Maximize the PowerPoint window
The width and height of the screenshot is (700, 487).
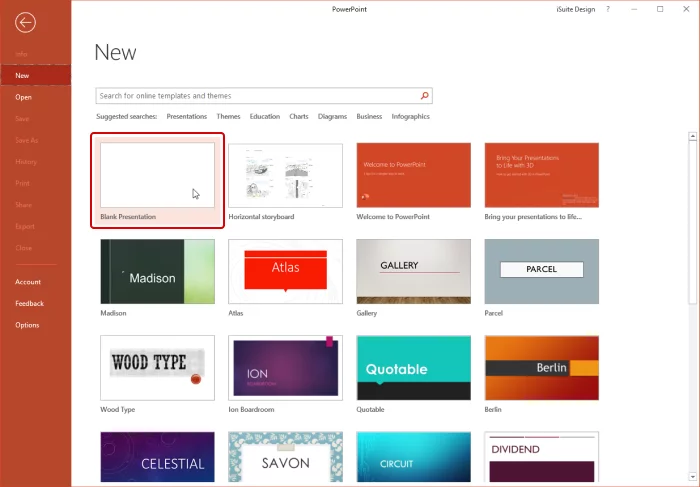[660, 9]
